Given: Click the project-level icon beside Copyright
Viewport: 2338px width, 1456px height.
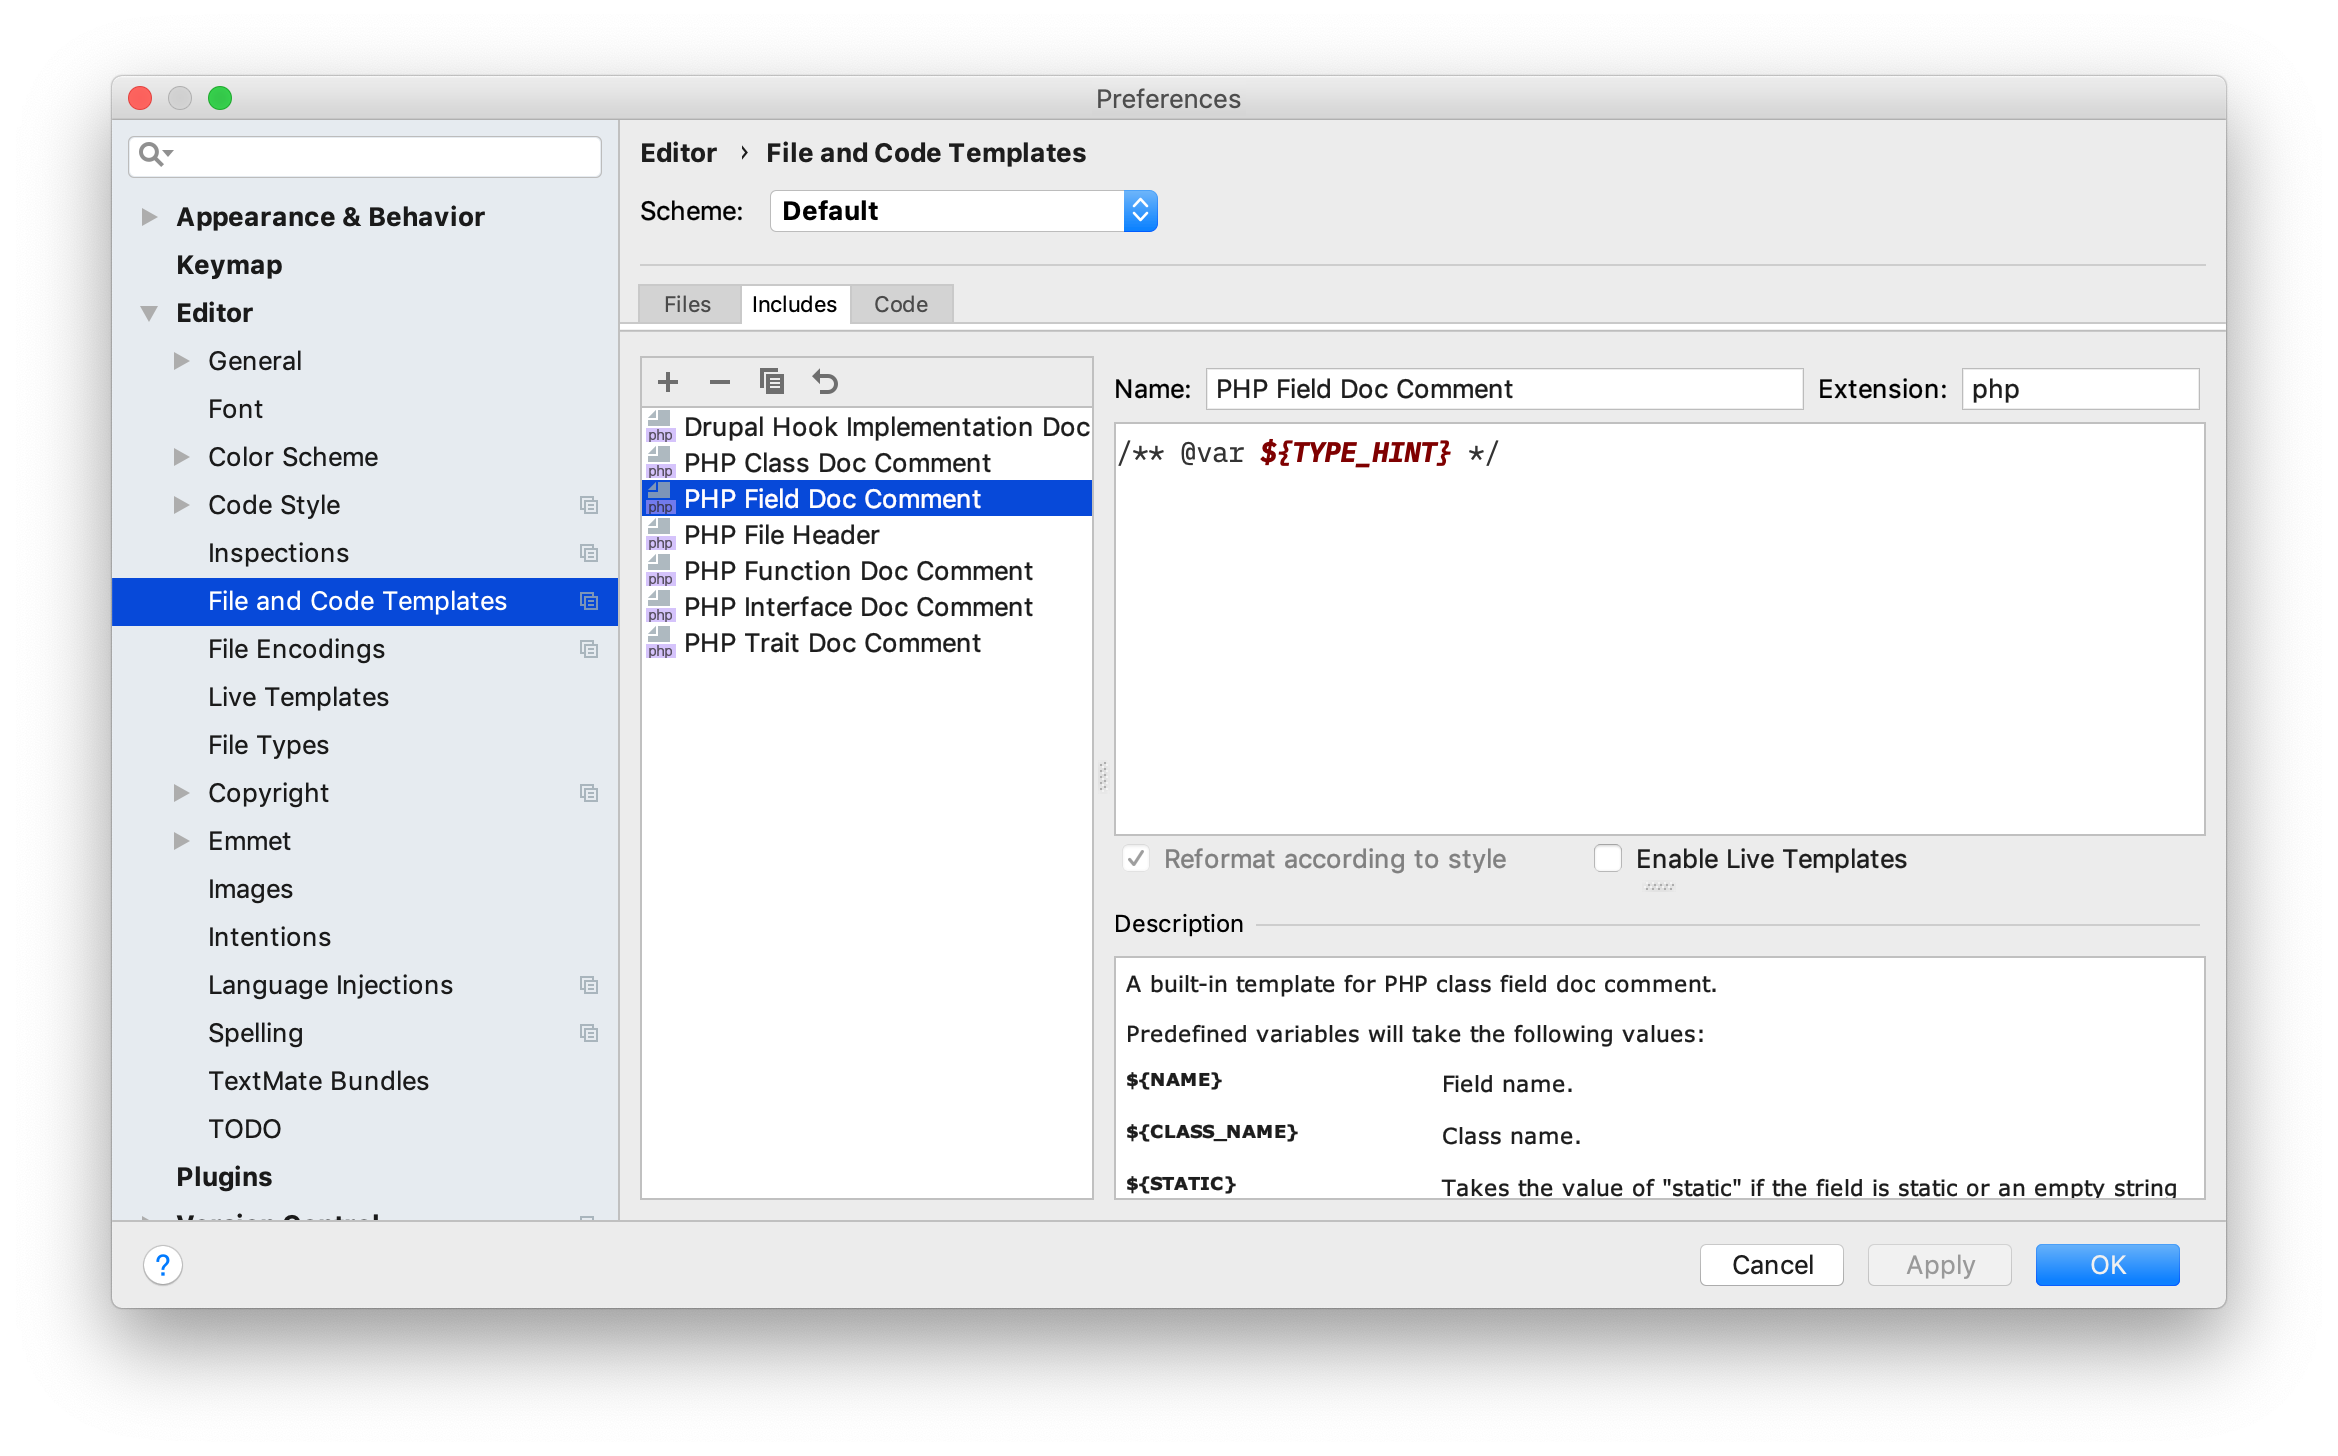Looking at the screenshot, I should click(589, 793).
